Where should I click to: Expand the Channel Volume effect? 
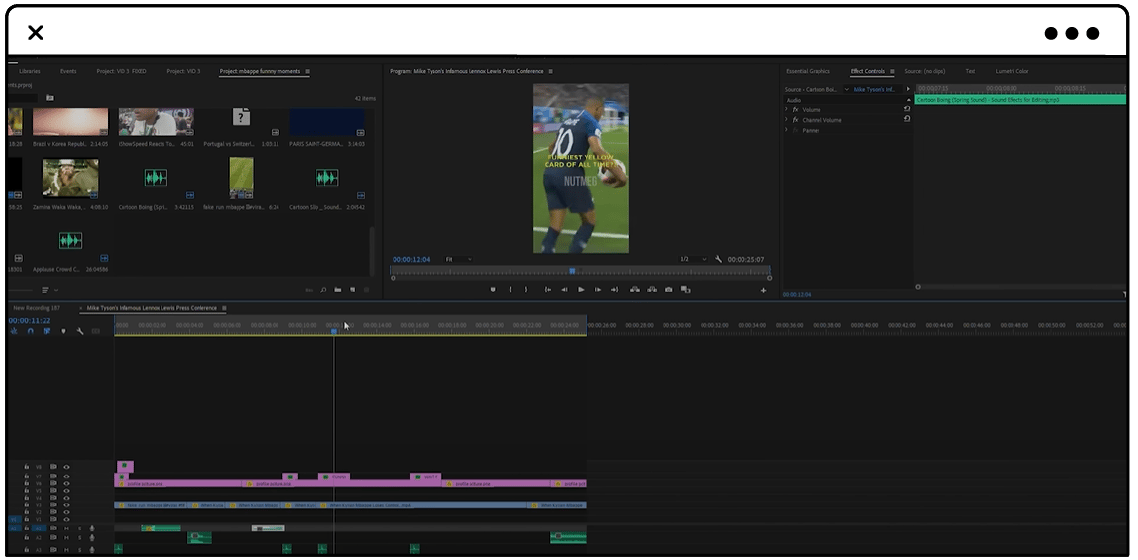(x=786, y=120)
